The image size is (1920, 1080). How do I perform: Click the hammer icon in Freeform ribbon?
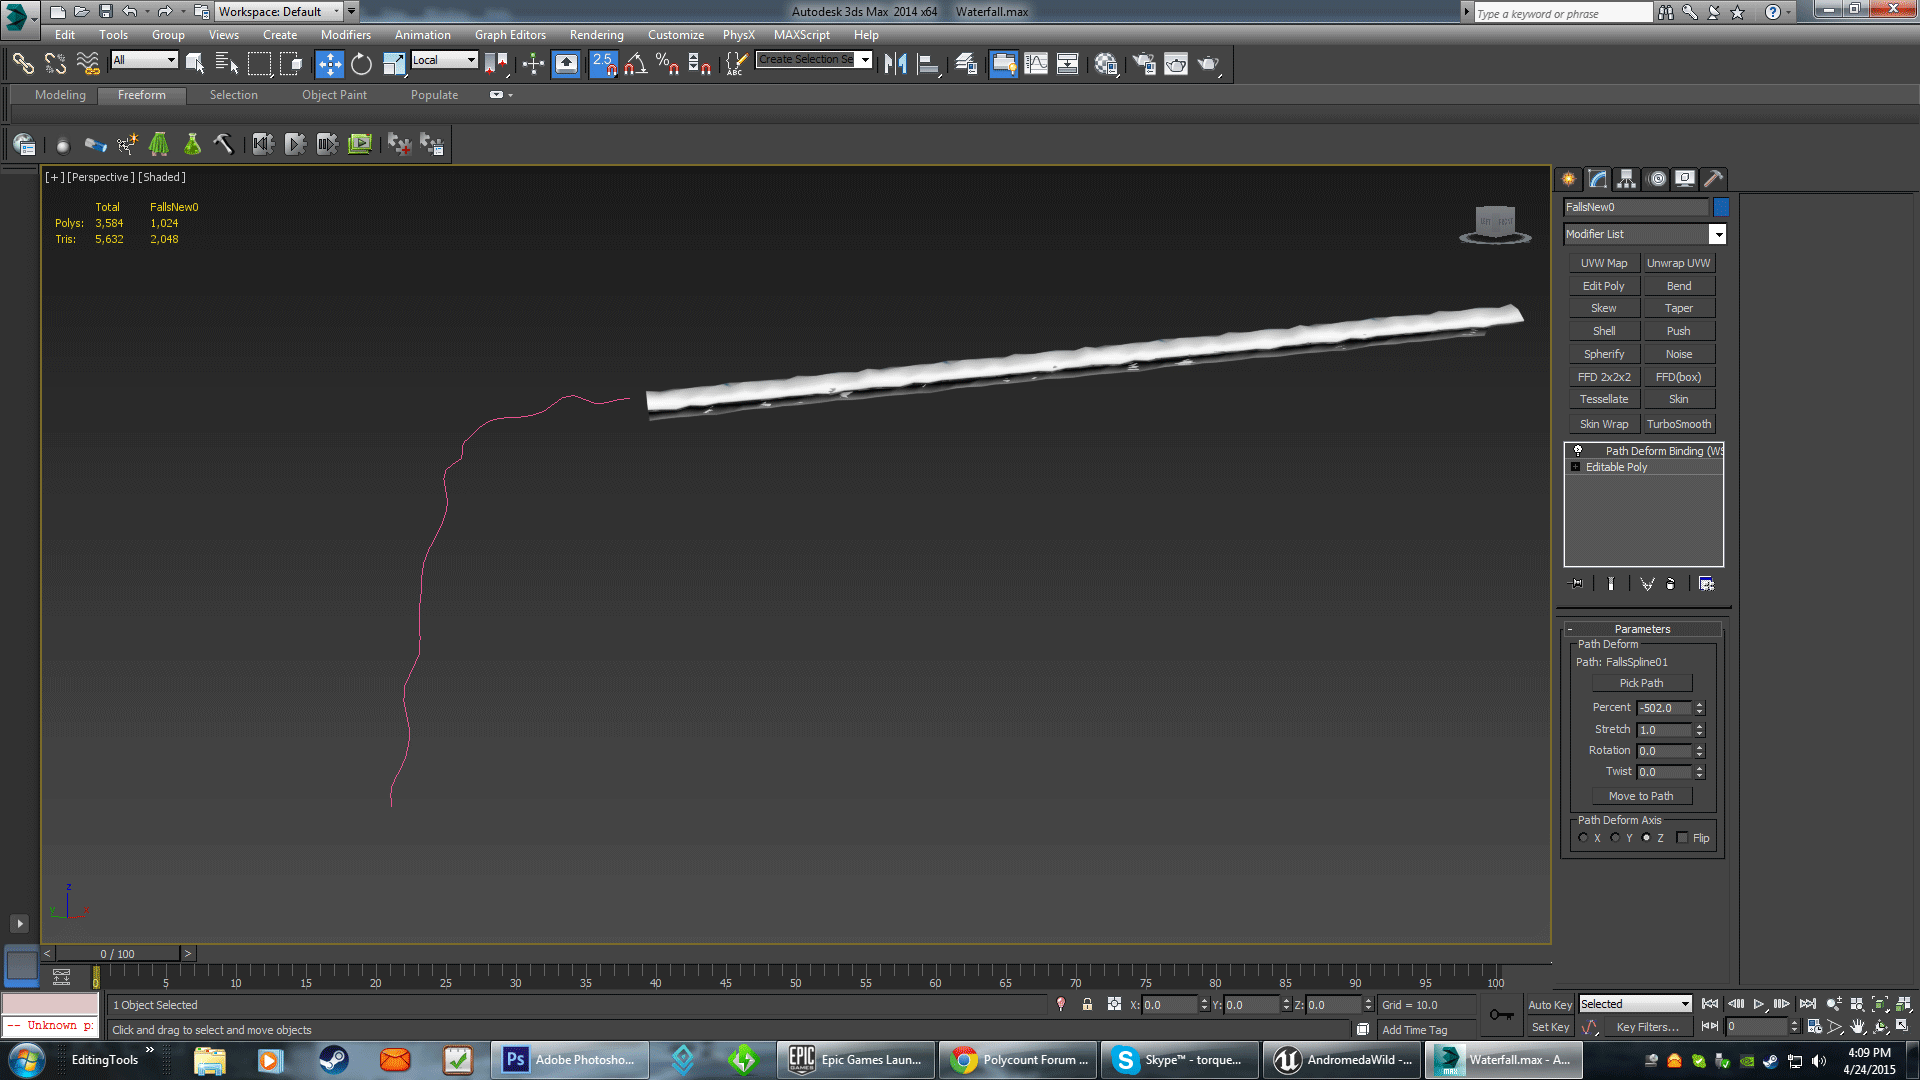(x=223, y=144)
